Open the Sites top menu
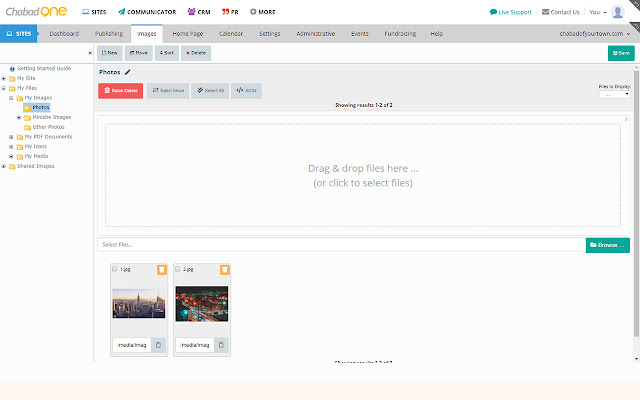The image size is (640, 400). coord(94,12)
